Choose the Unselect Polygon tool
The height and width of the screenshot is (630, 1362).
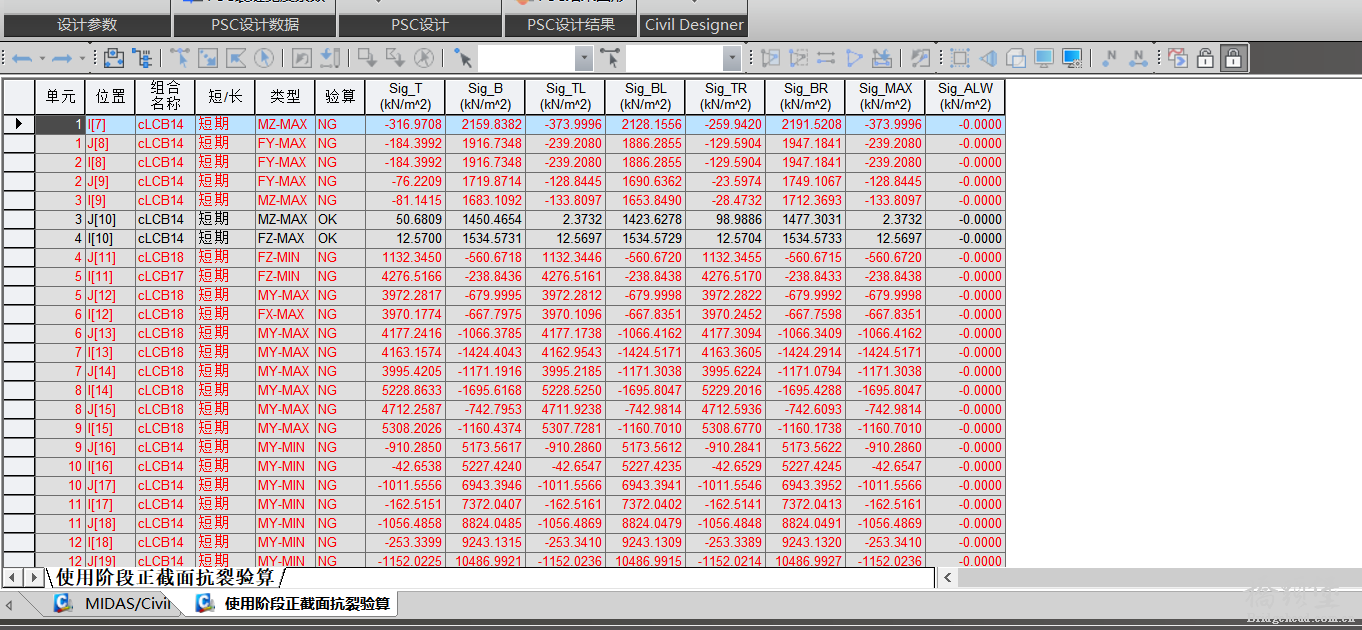tap(395, 59)
